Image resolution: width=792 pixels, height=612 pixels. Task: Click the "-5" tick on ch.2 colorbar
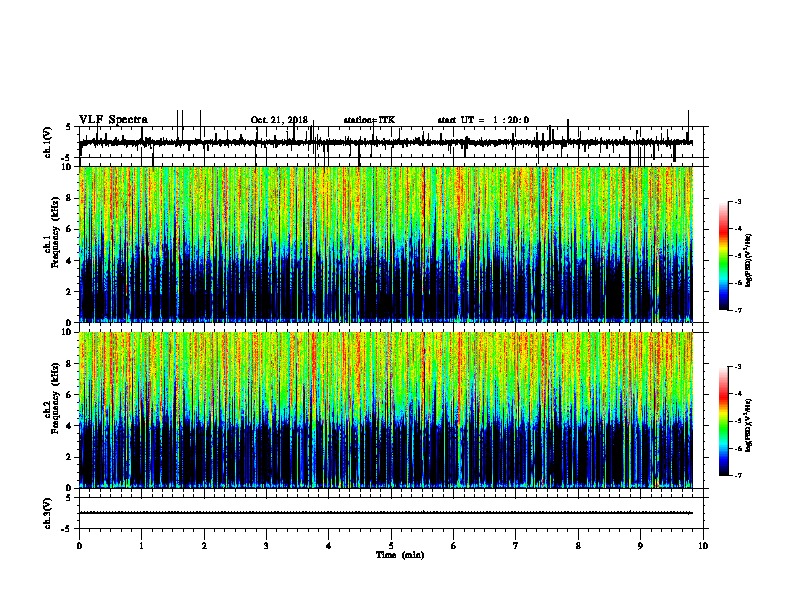coord(738,421)
